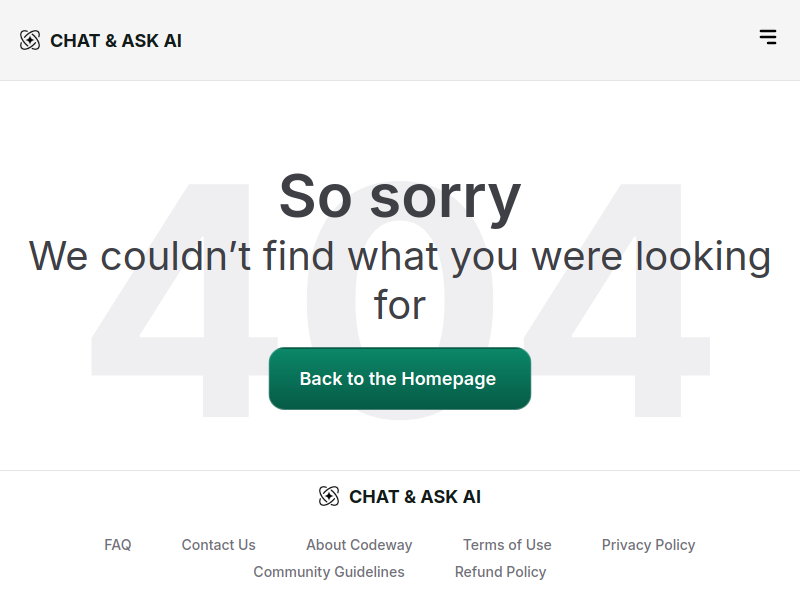The image size is (800, 600).
Task: Open the Community Guidelines link
Action: (329, 572)
